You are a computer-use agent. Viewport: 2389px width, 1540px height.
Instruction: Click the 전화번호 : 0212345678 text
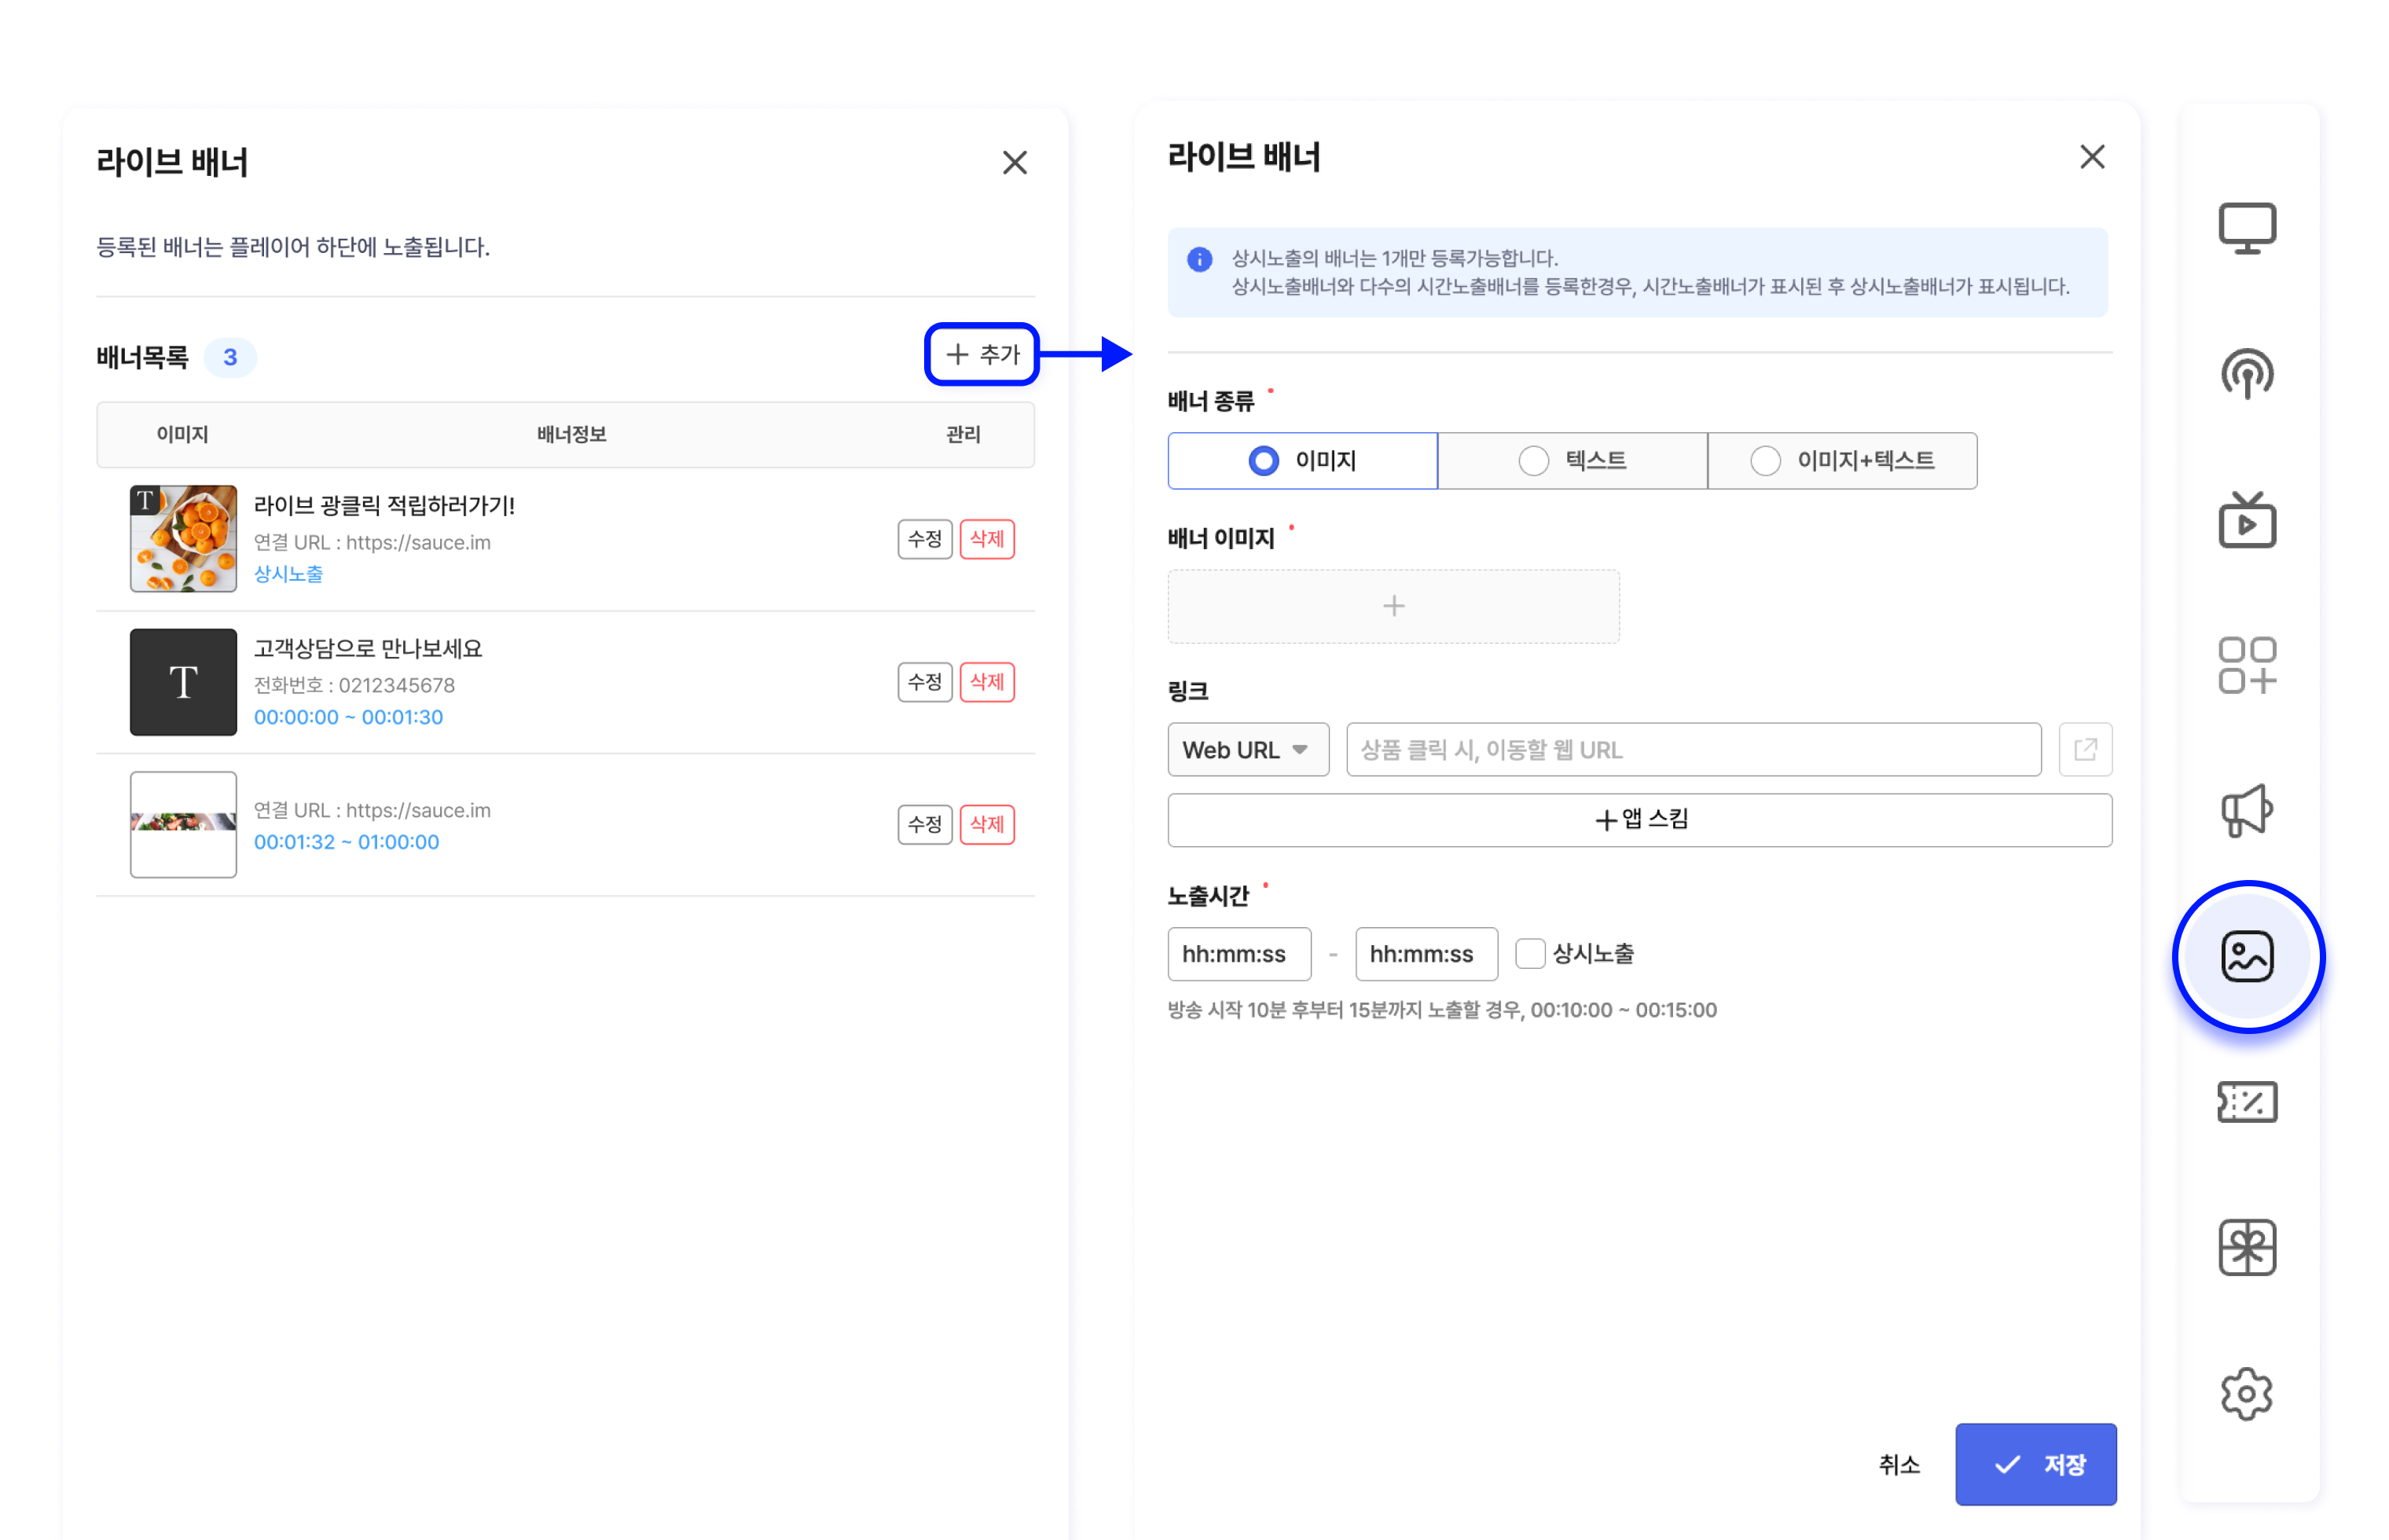tap(354, 685)
